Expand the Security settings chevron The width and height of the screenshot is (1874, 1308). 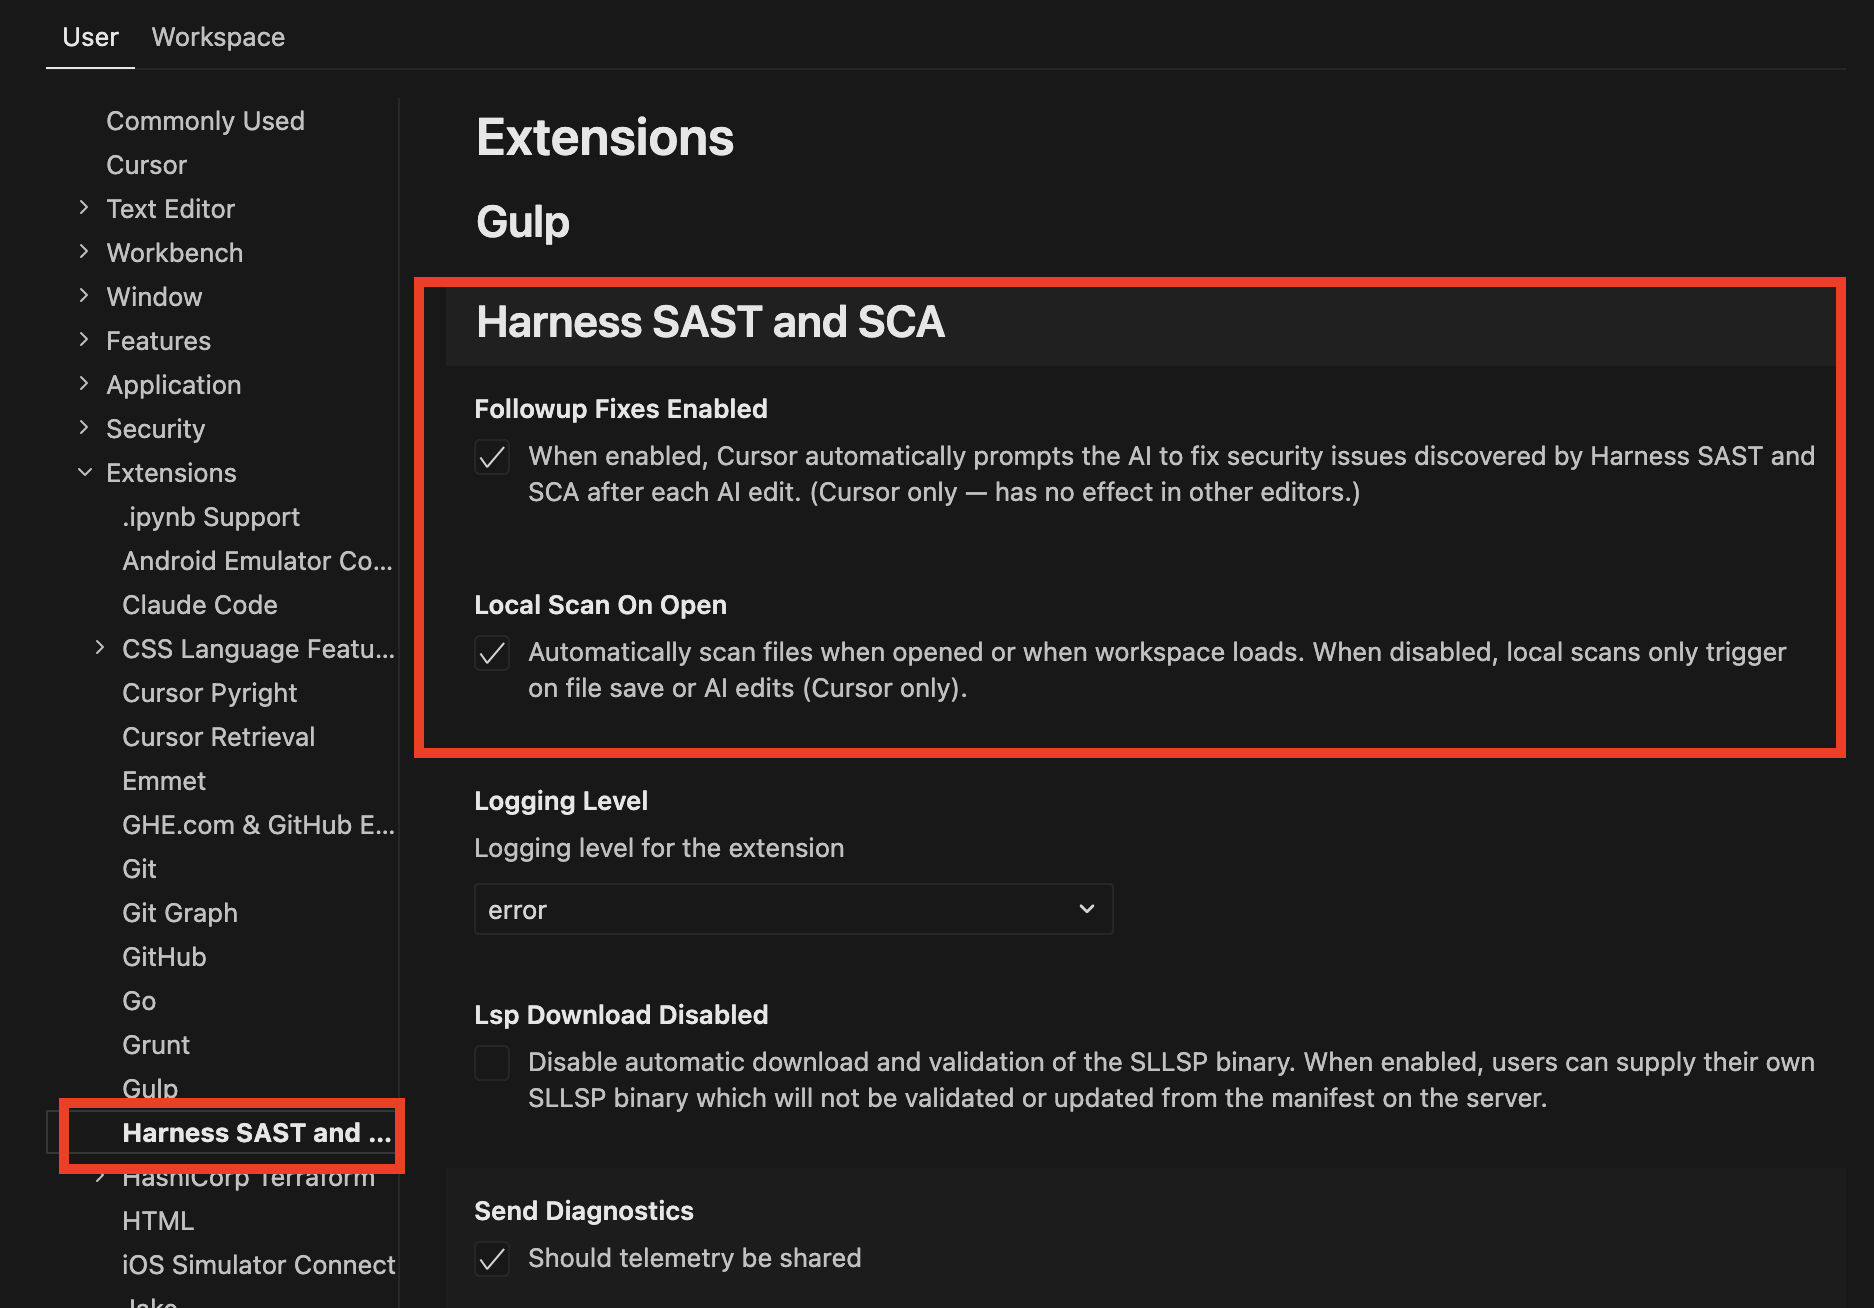click(x=85, y=428)
